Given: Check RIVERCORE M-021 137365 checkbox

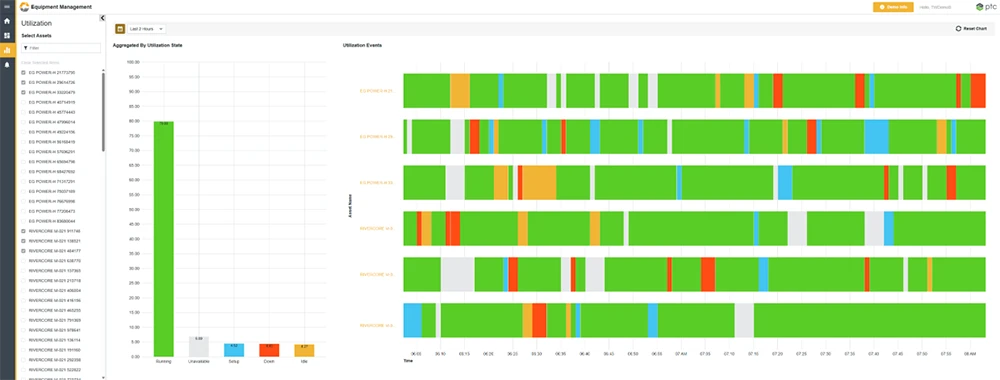Looking at the screenshot, I should click(24, 271).
